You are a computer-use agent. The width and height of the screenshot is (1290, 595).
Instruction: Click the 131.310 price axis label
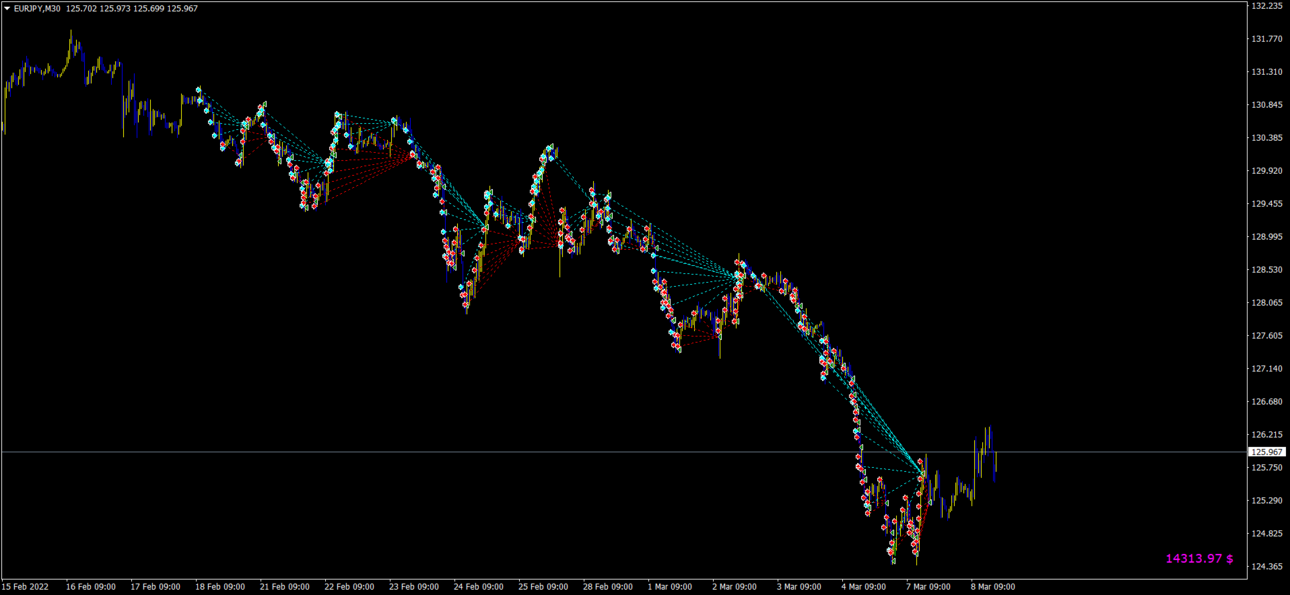[1267, 72]
